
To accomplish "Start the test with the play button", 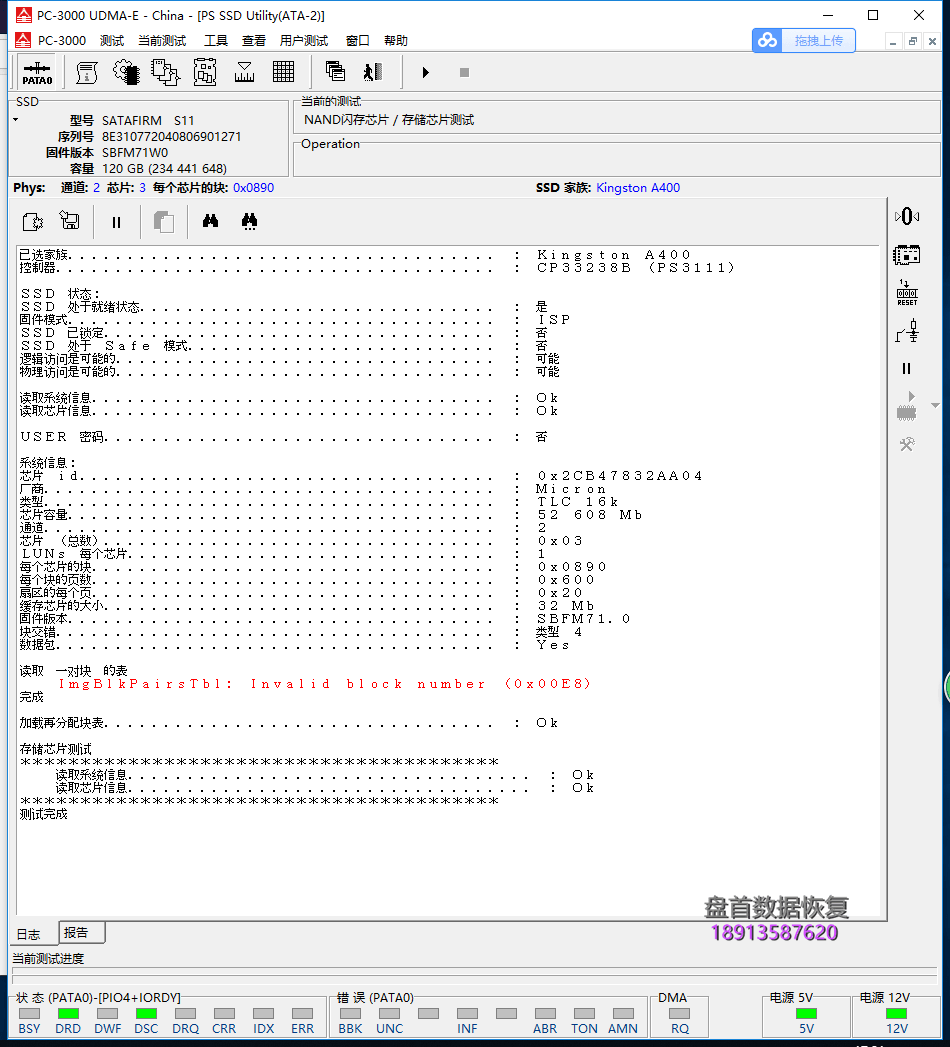I will (x=425, y=72).
